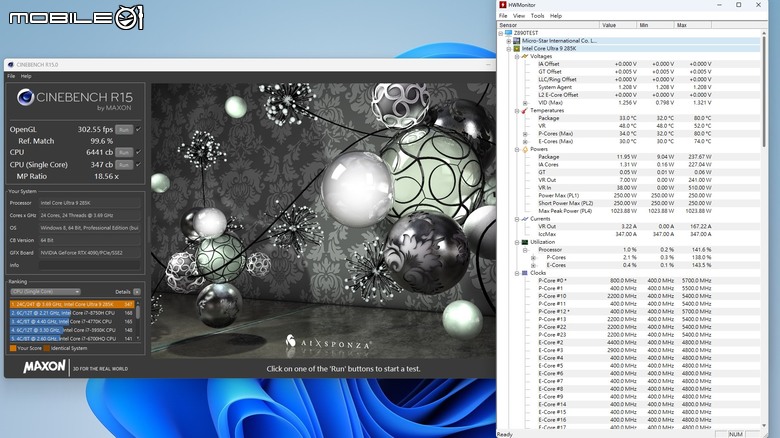Screen dimensions: 780x438
Task: Select ranking entry Core i7-3930K CPU
Action: 72,330
